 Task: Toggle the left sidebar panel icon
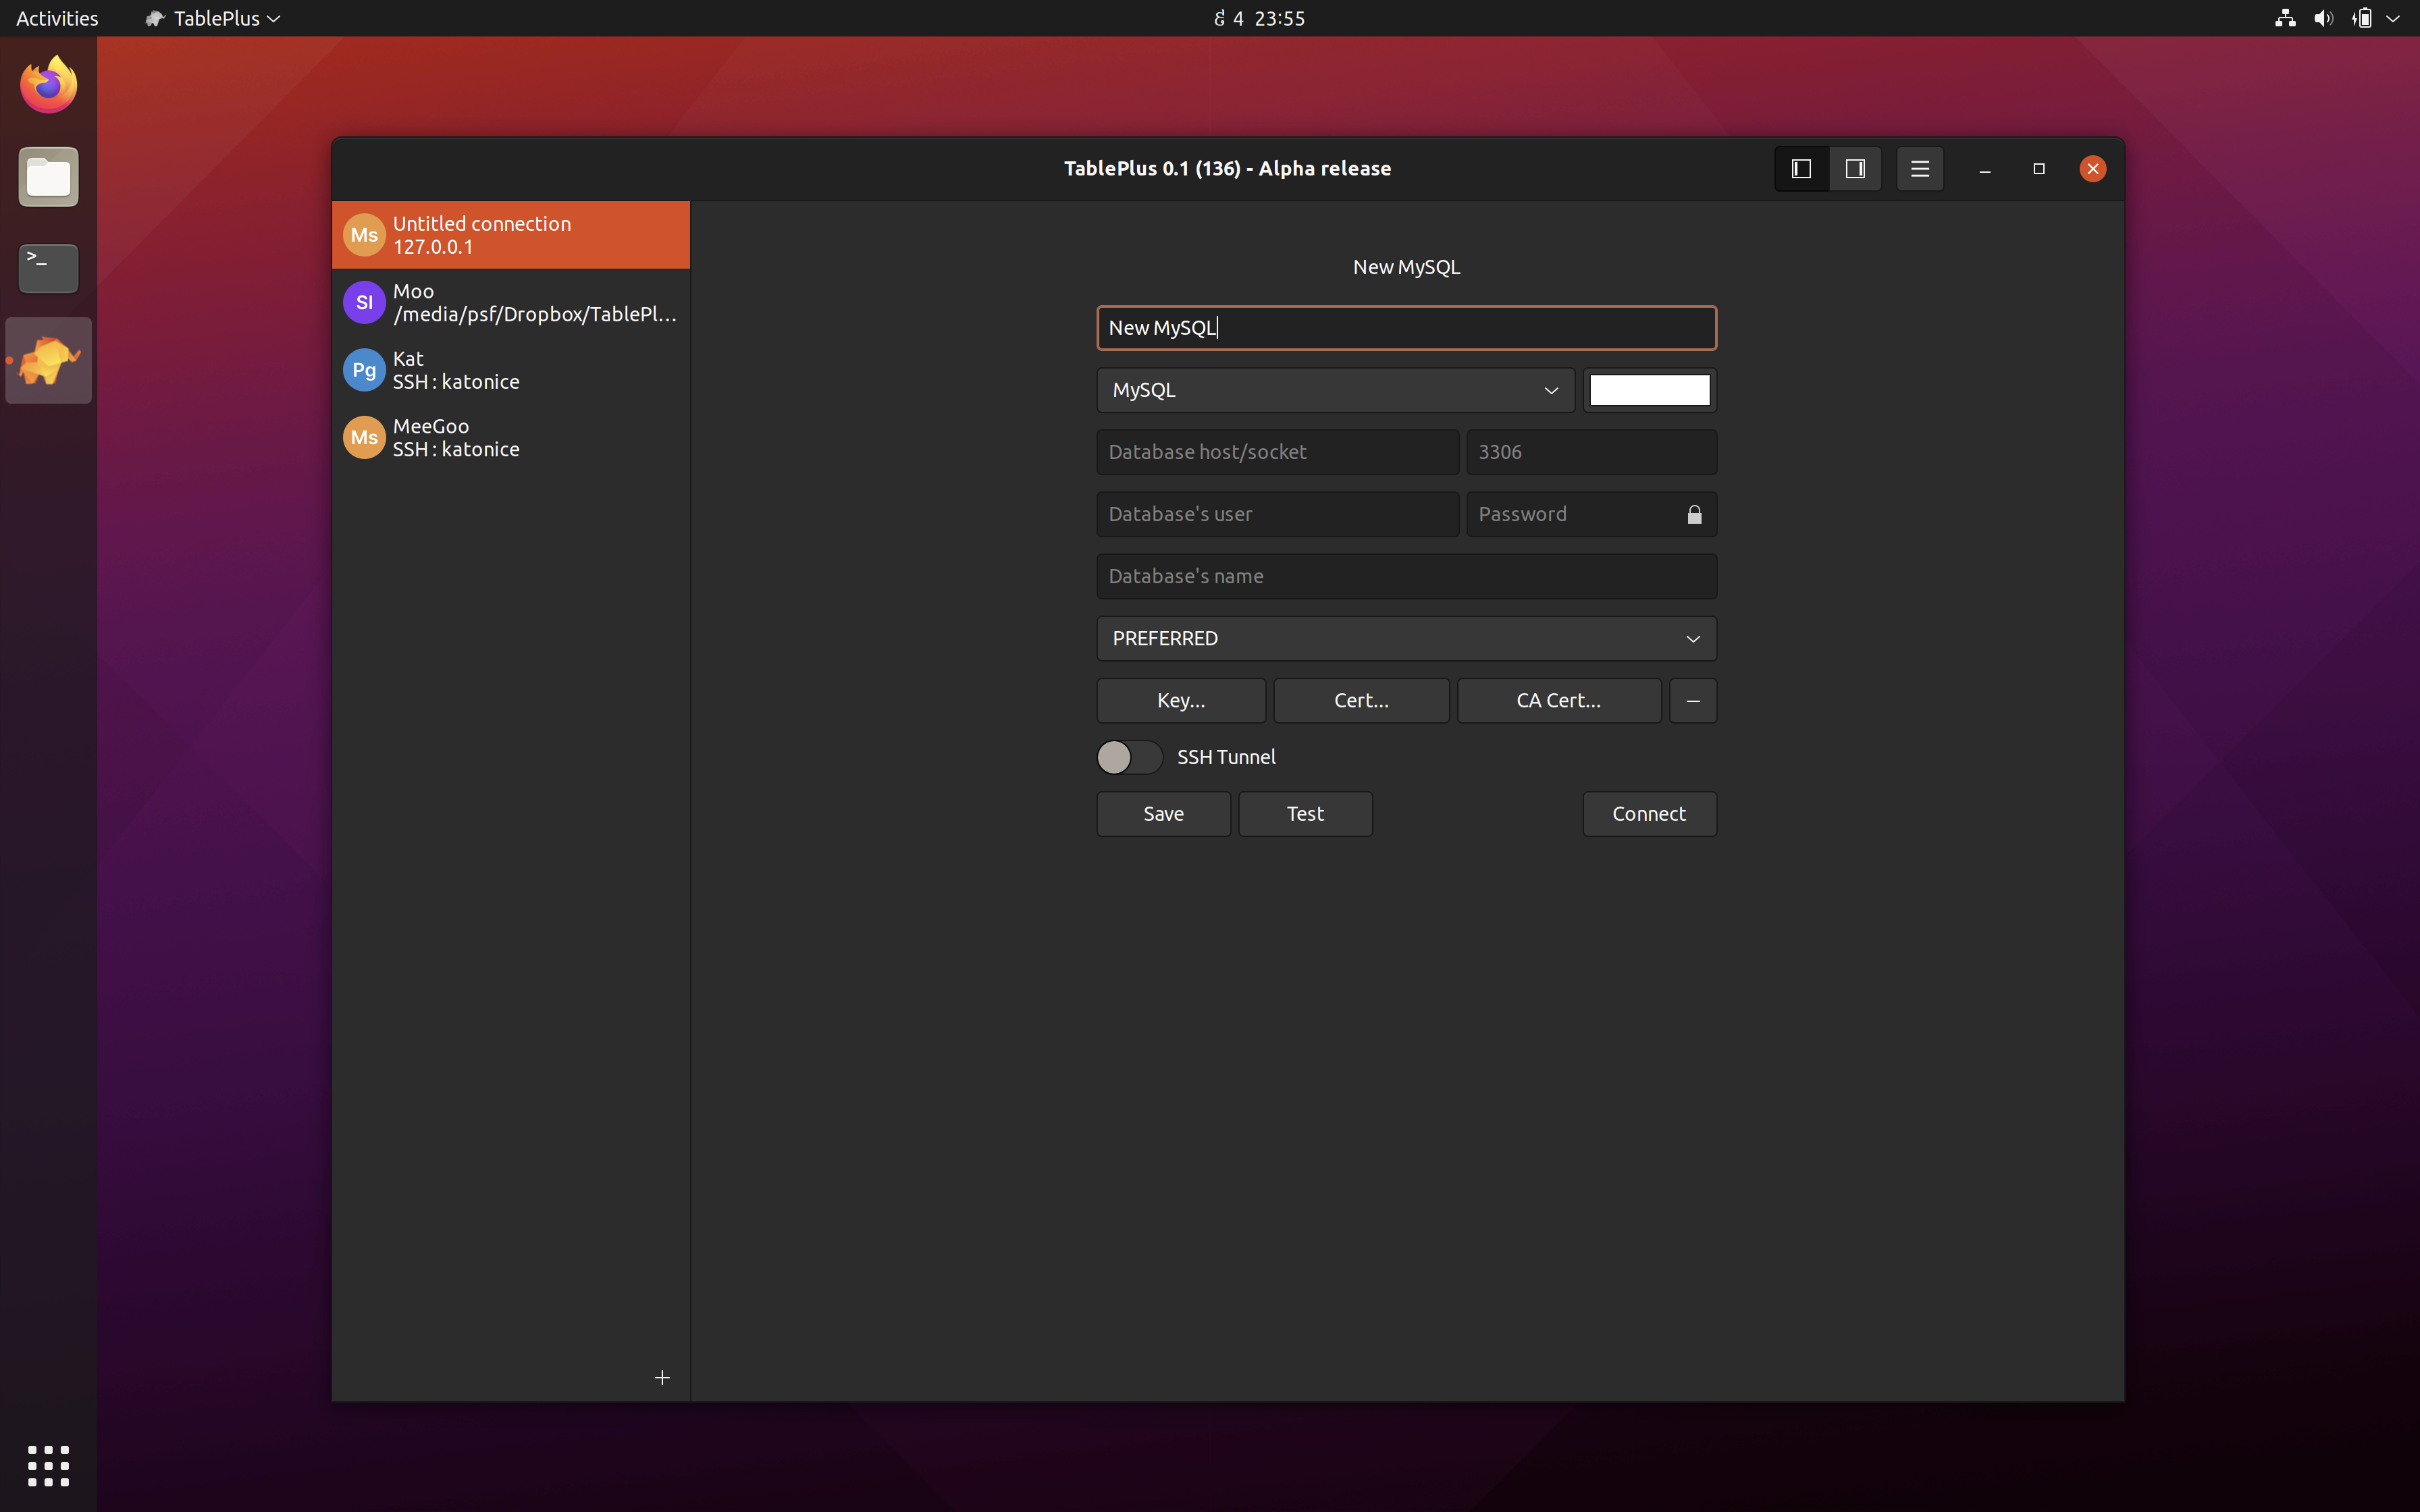pos(1801,169)
